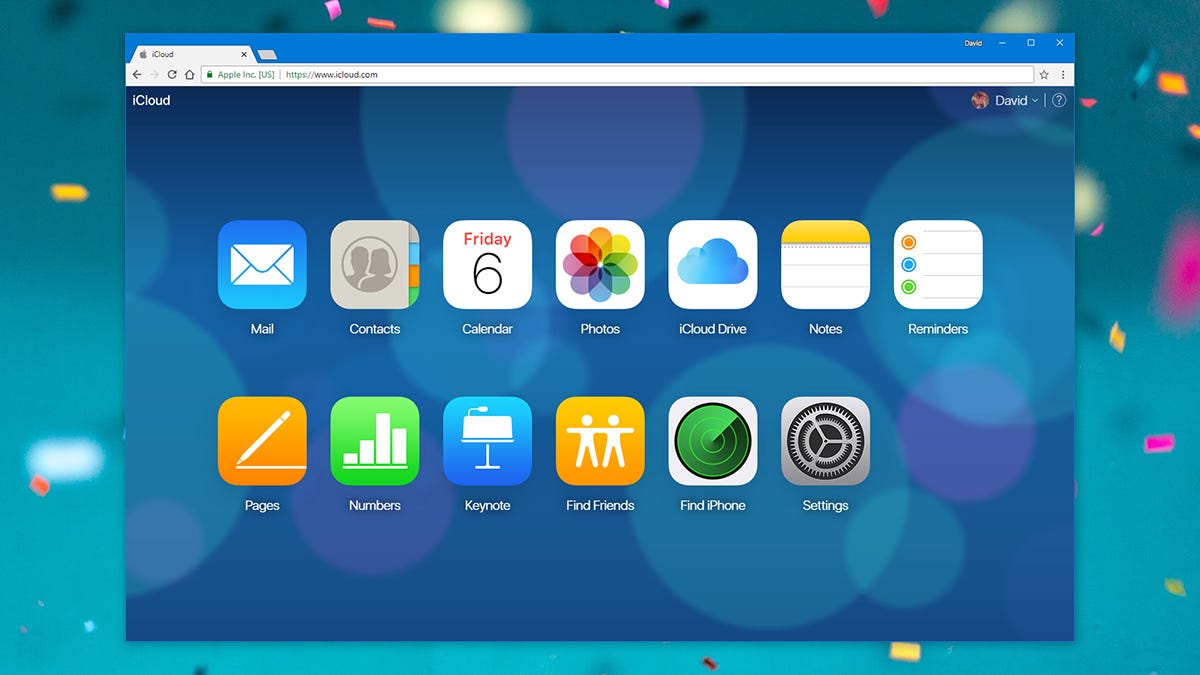The image size is (1200, 675).
Task: Click the Calendar label text
Action: [x=487, y=329]
